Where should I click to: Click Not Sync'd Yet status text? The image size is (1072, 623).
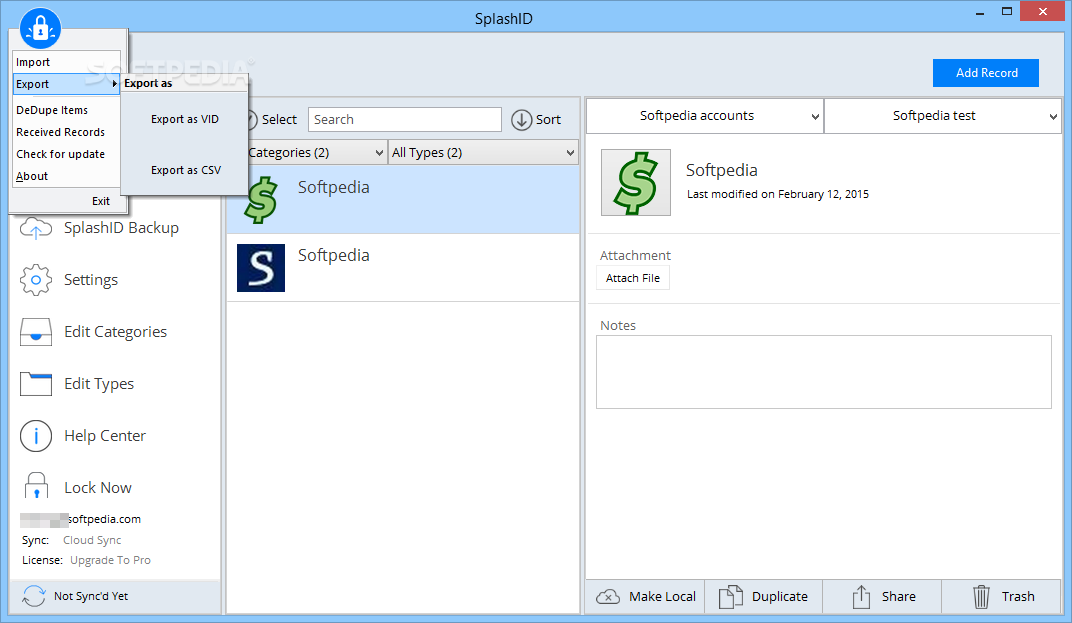[x=91, y=596]
